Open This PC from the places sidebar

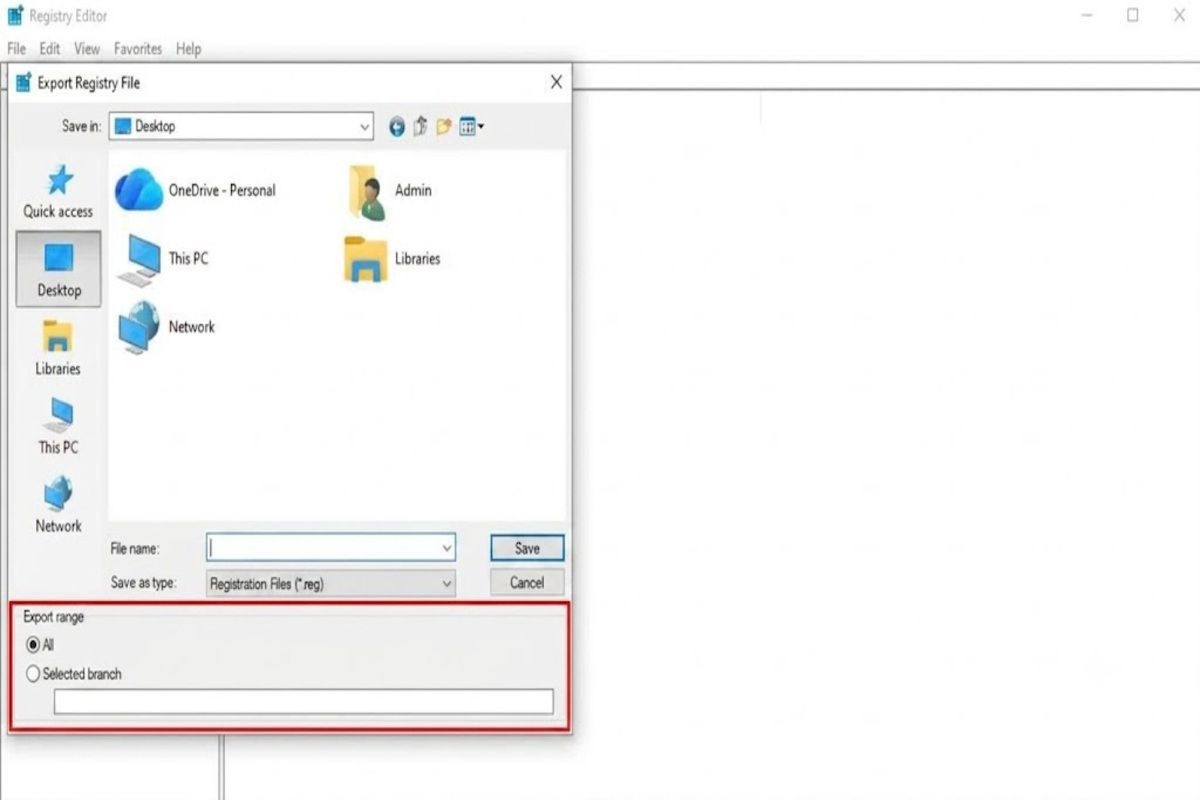coord(58,427)
